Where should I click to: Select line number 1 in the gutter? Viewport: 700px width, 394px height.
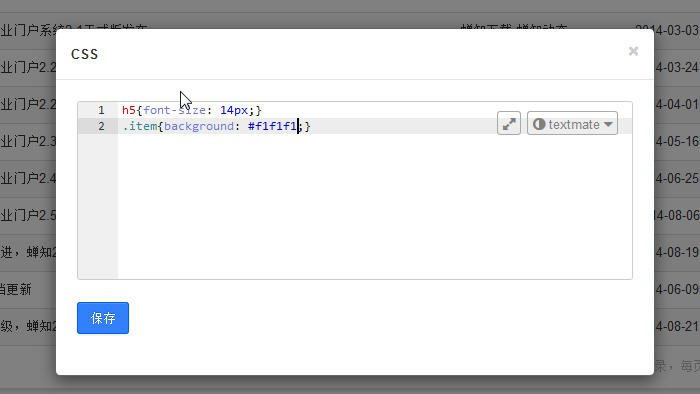[x=101, y=110]
